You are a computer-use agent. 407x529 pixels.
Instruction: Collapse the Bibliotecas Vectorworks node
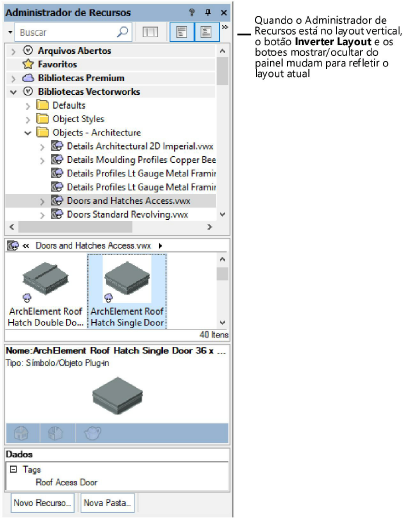point(13,92)
